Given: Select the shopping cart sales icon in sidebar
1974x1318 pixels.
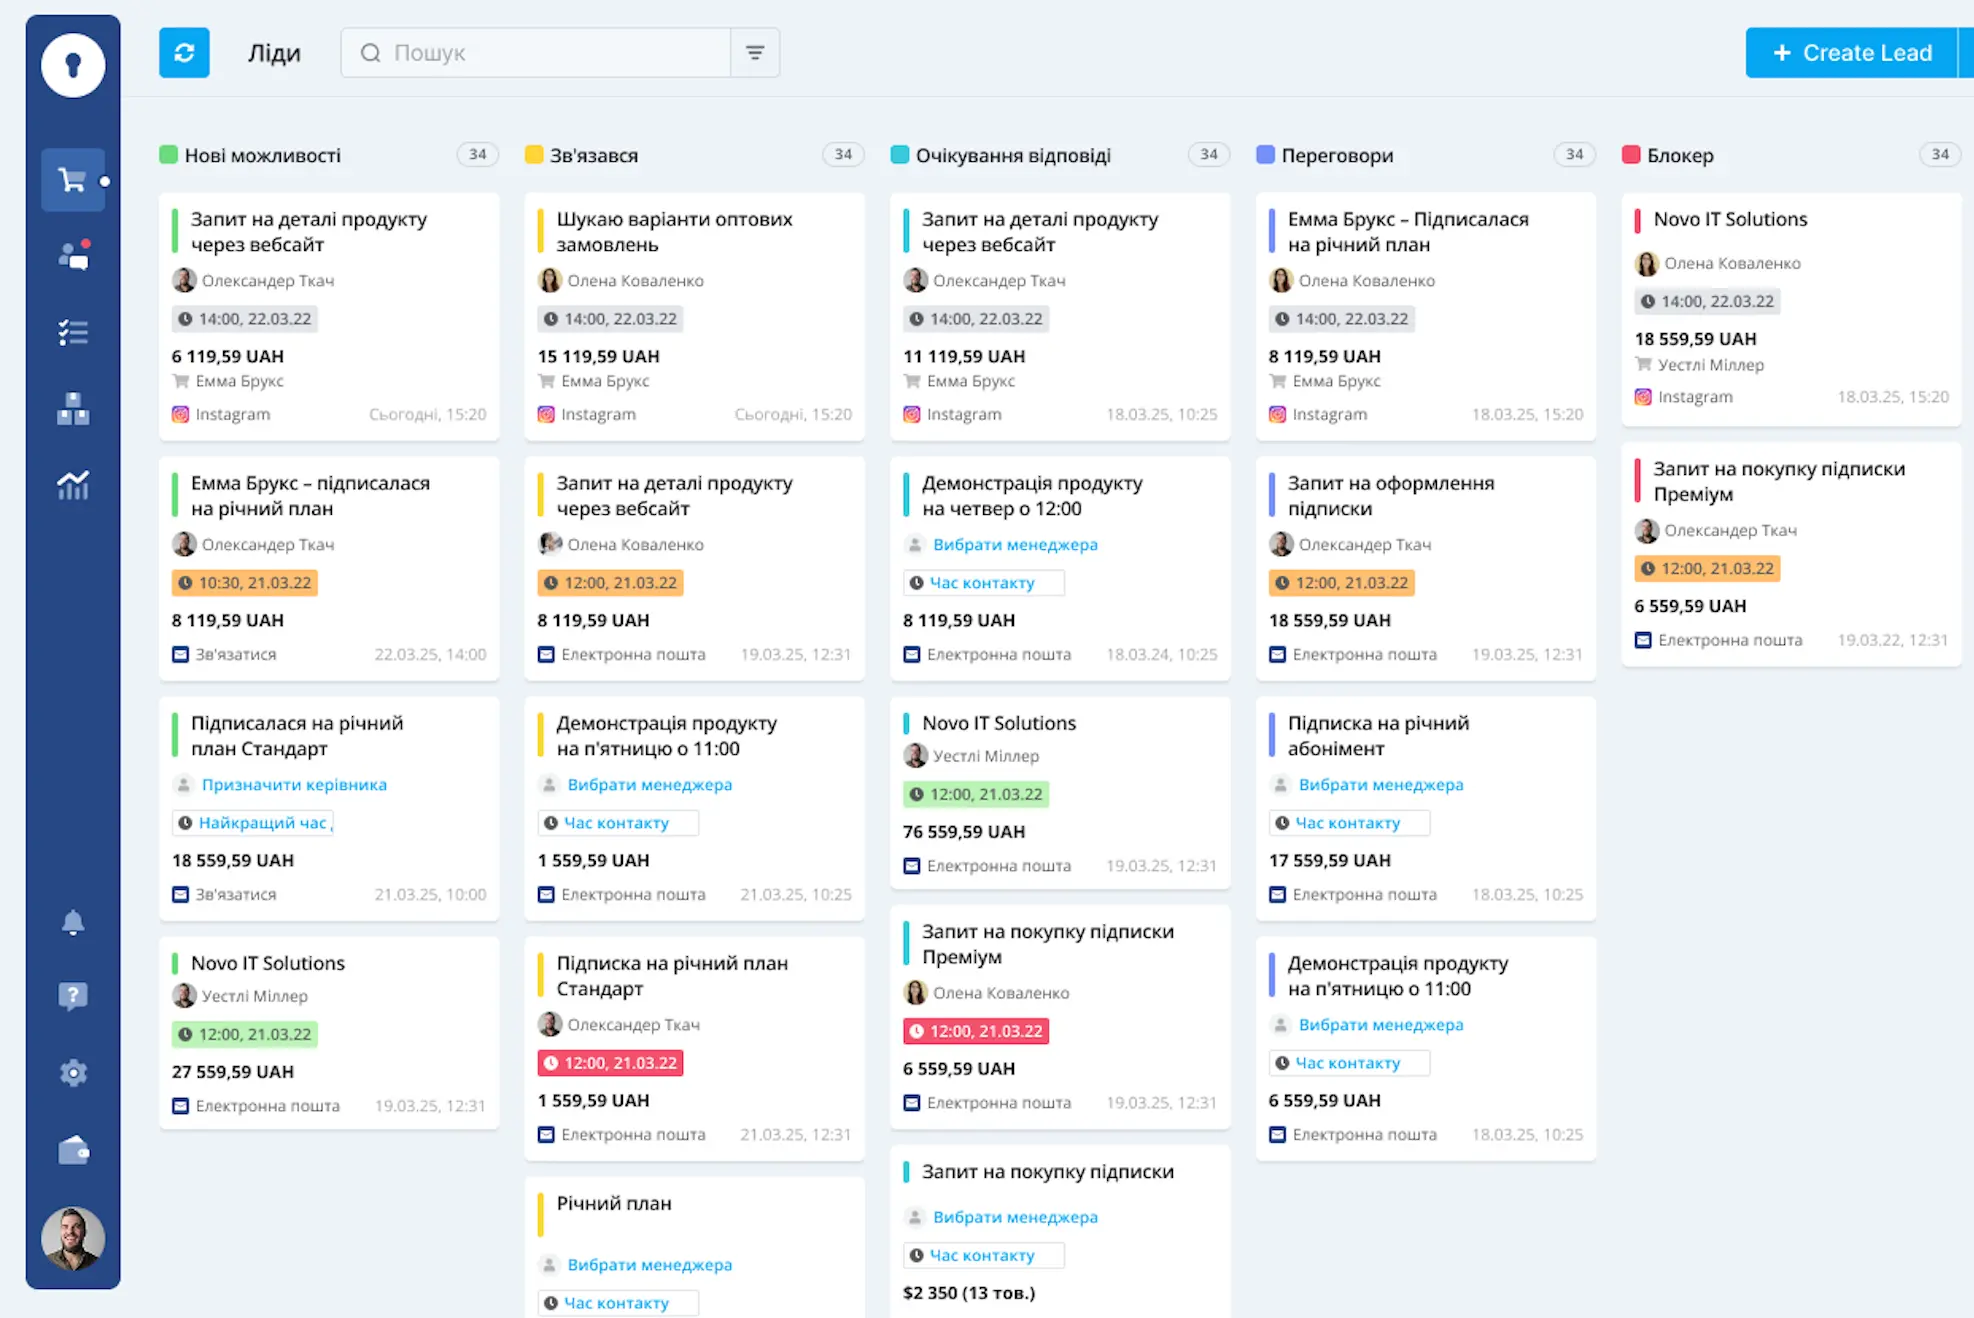Looking at the screenshot, I should [x=73, y=180].
